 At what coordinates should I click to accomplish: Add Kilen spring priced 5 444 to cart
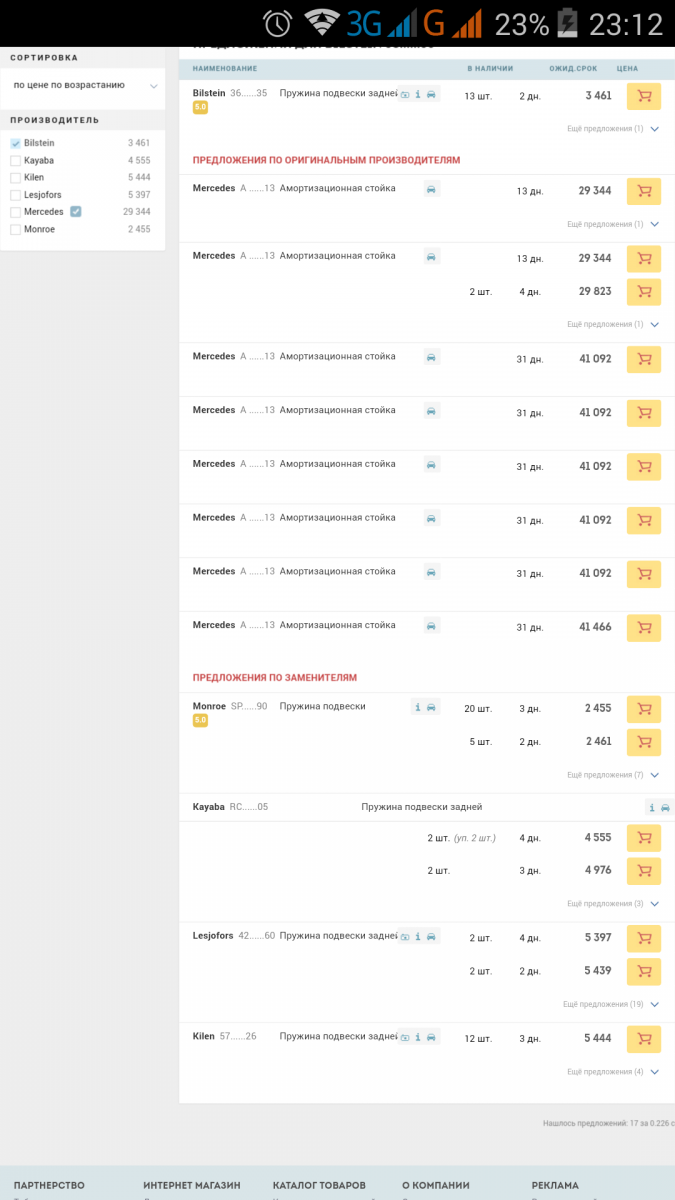[x=643, y=1039]
